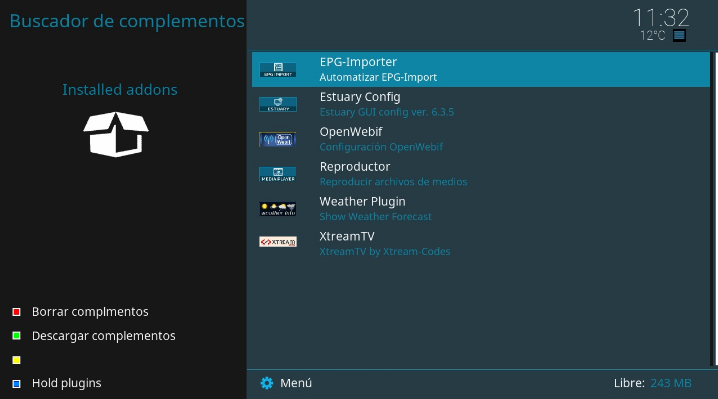
Task: Click the Menú gear icon
Action: pyautogui.click(x=267, y=383)
